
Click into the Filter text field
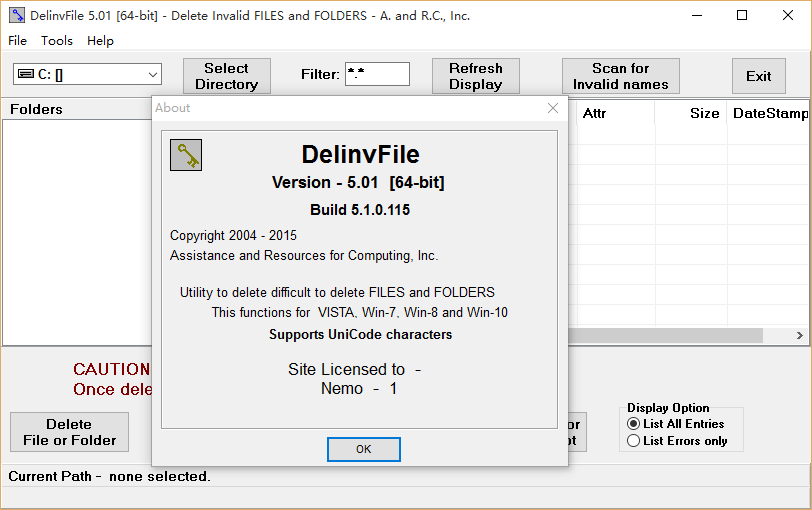[x=377, y=74]
